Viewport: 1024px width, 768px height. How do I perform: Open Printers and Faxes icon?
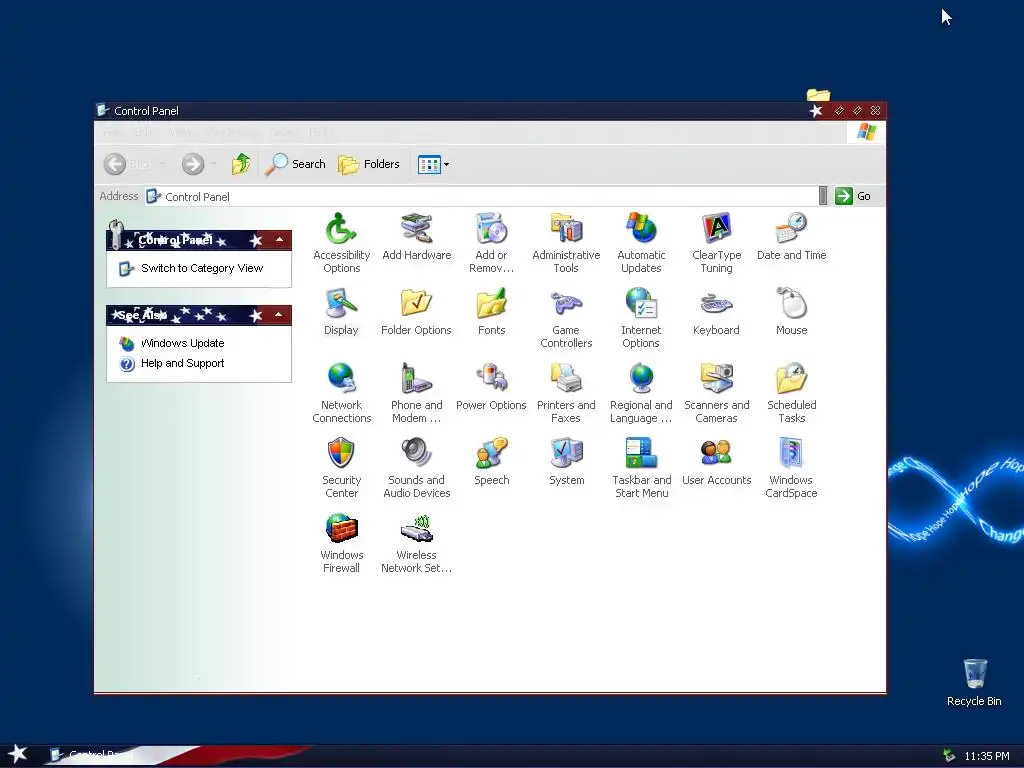point(566,392)
